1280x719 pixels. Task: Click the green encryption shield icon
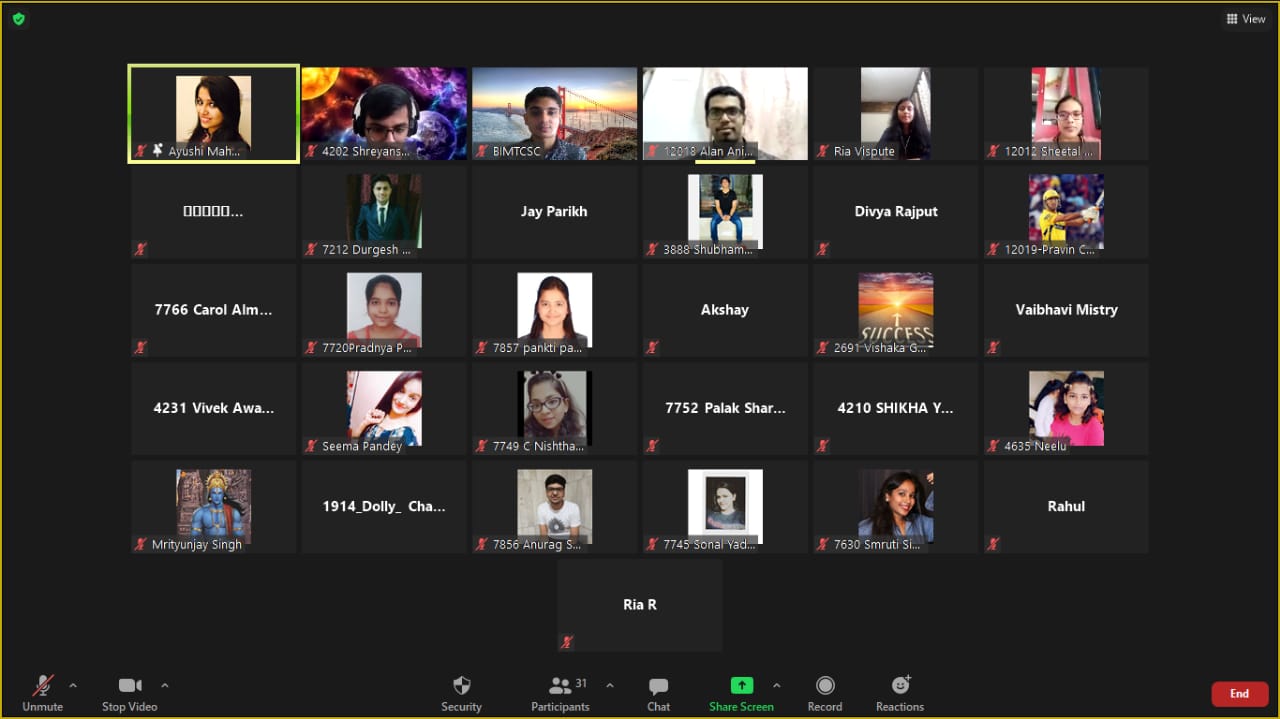coord(18,19)
